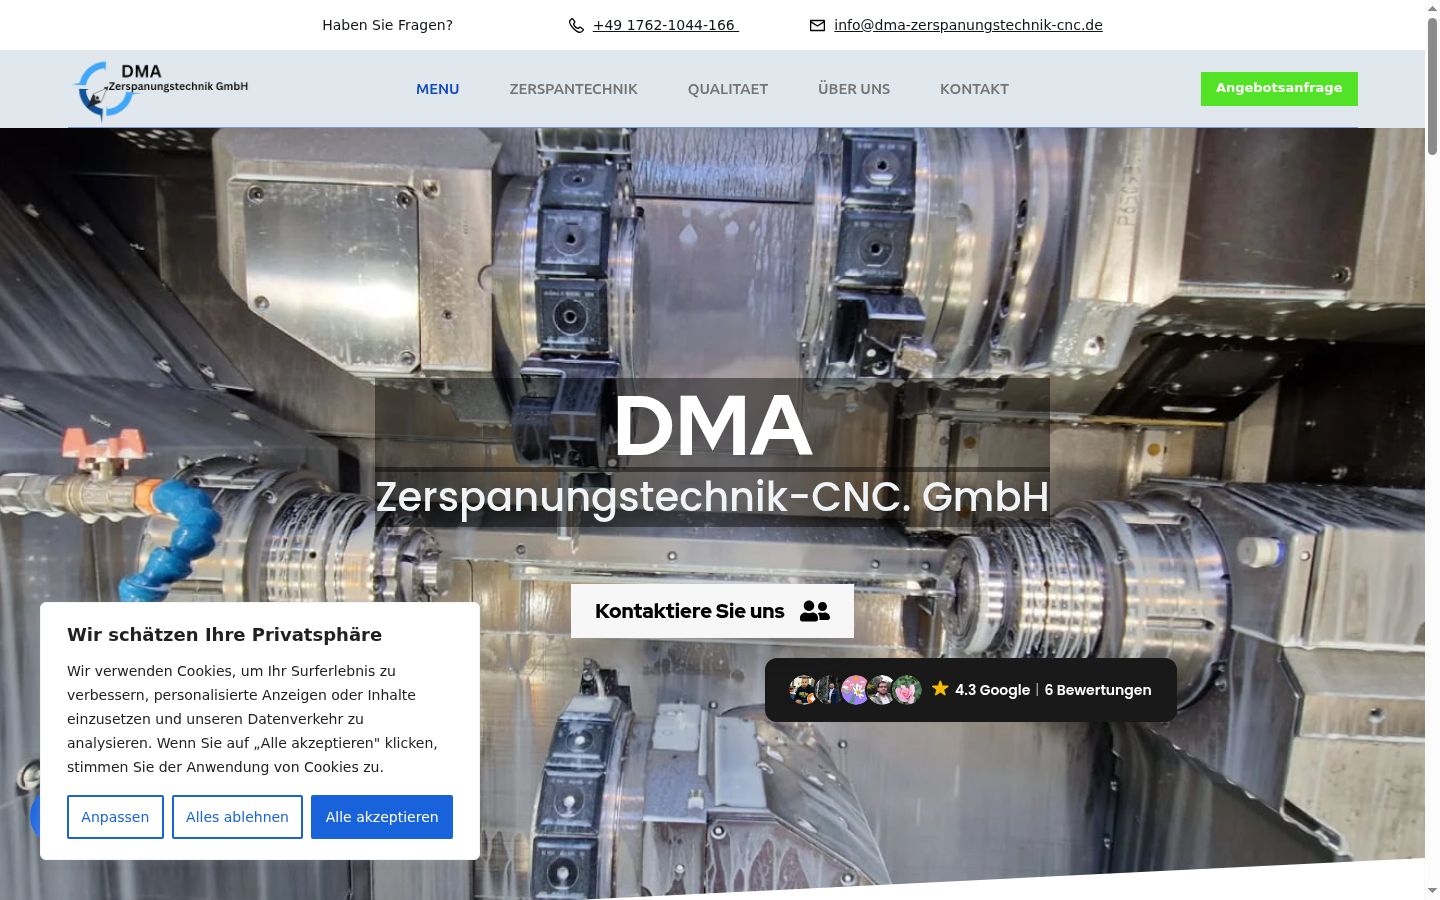Open the ÜBER UNS navigation item
This screenshot has height=900, width=1440.
(x=854, y=89)
